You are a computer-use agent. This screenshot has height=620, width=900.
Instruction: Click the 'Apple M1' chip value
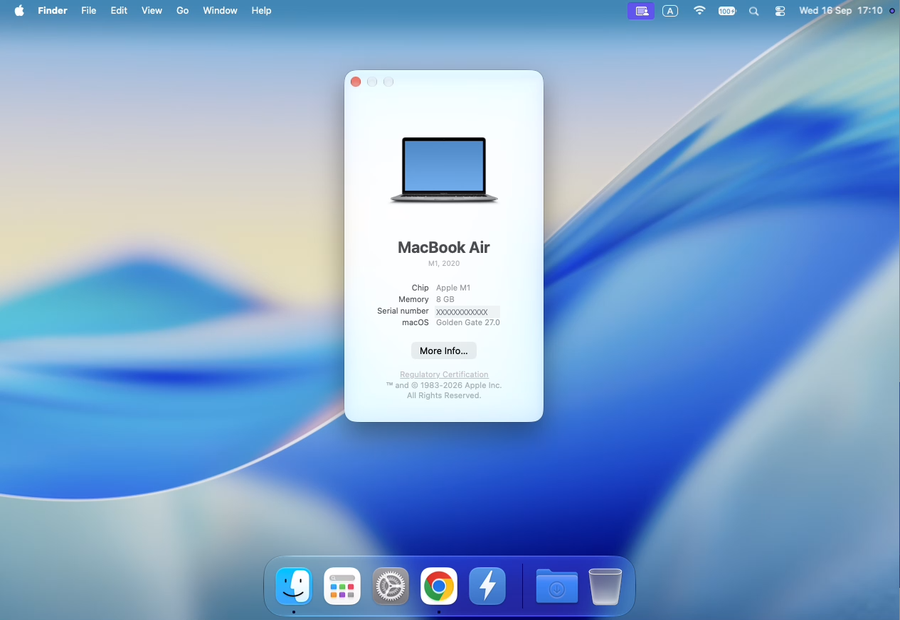pos(453,288)
